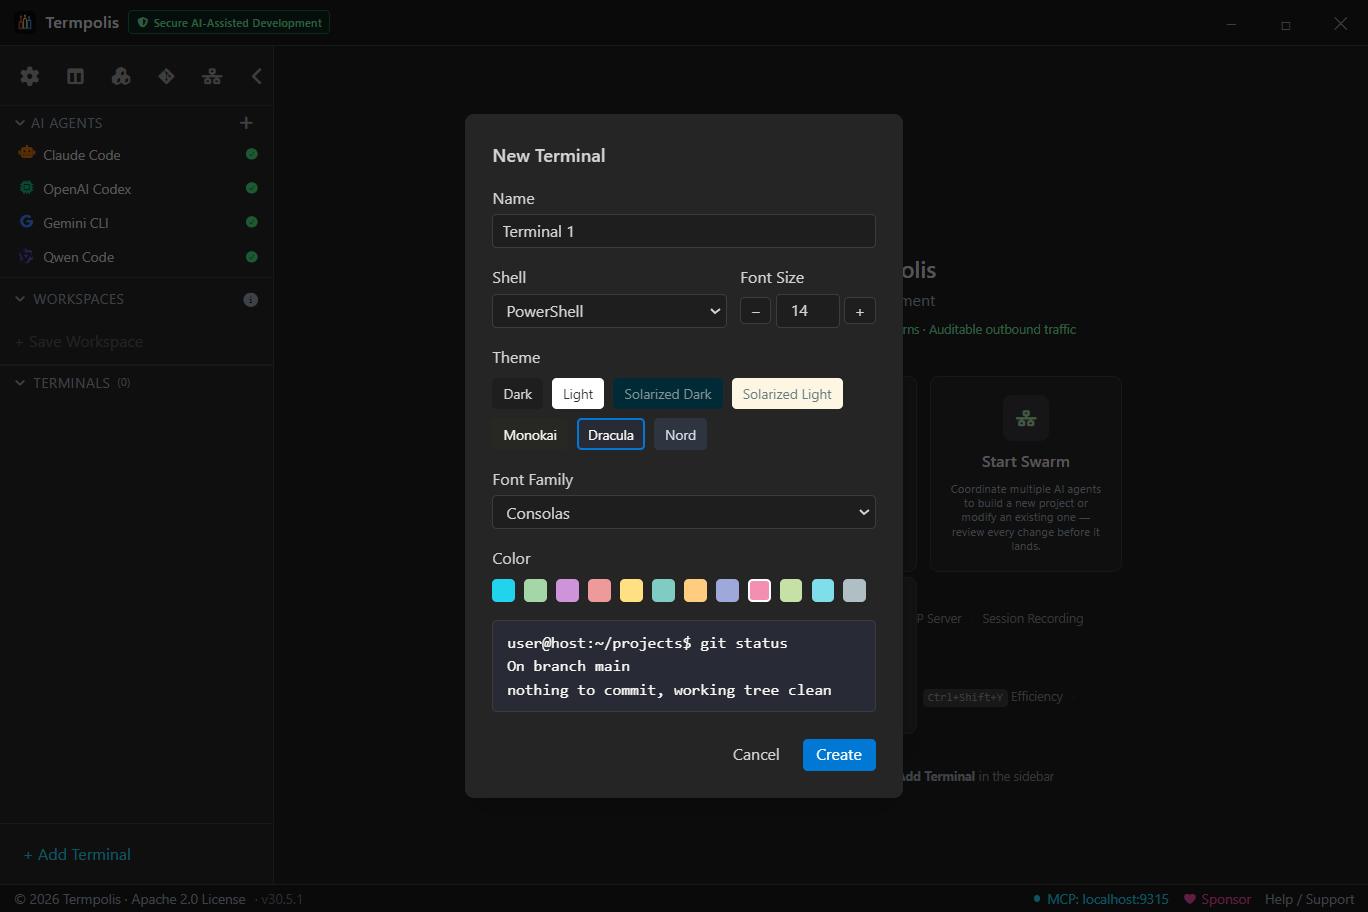Viewport: 1368px width, 912px height.
Task: Pick the purple color swatch
Action: click(568, 590)
